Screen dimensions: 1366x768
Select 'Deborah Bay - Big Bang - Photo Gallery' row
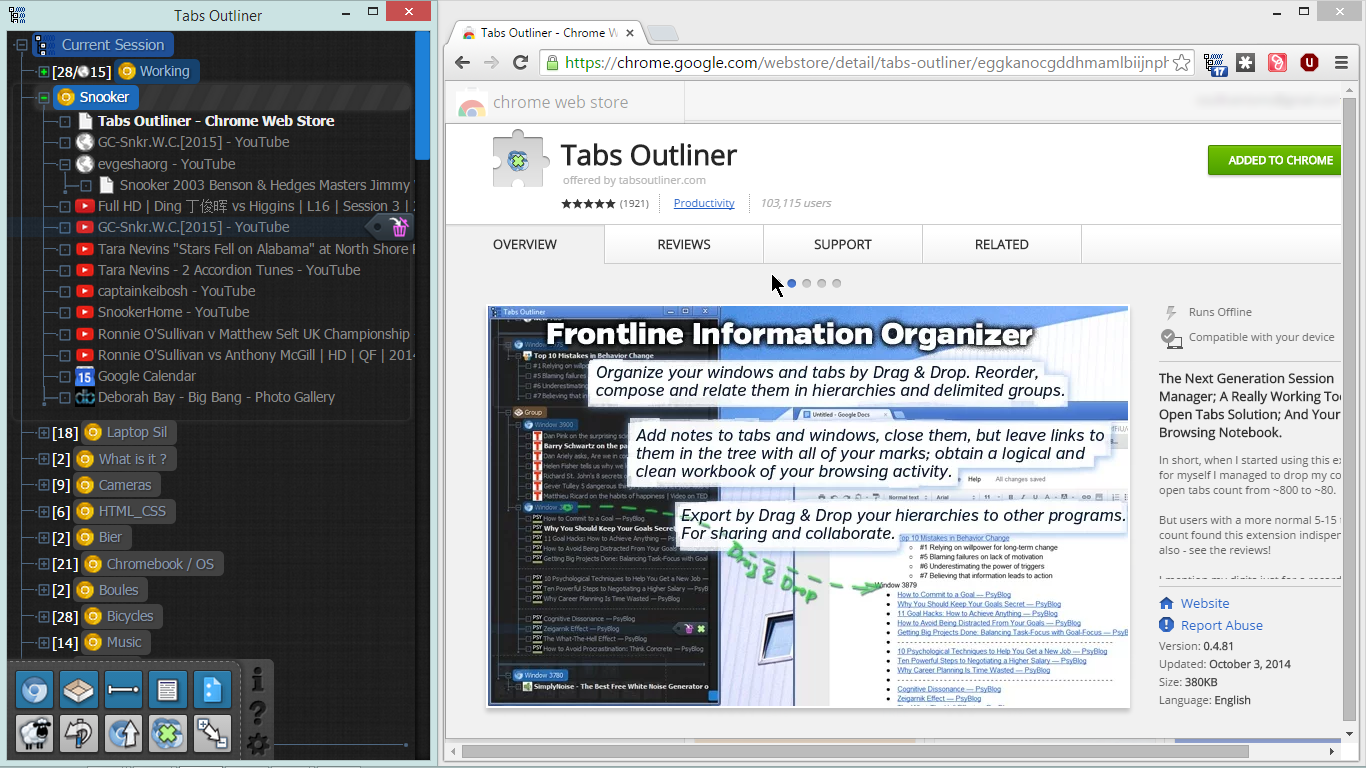[216, 397]
